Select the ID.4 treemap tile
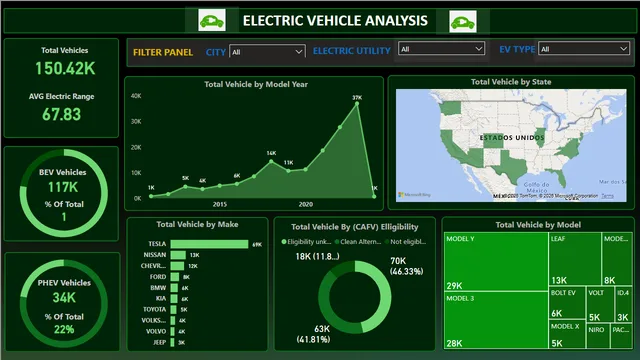Image resolution: width=640 pixels, height=360 pixels. click(624, 304)
